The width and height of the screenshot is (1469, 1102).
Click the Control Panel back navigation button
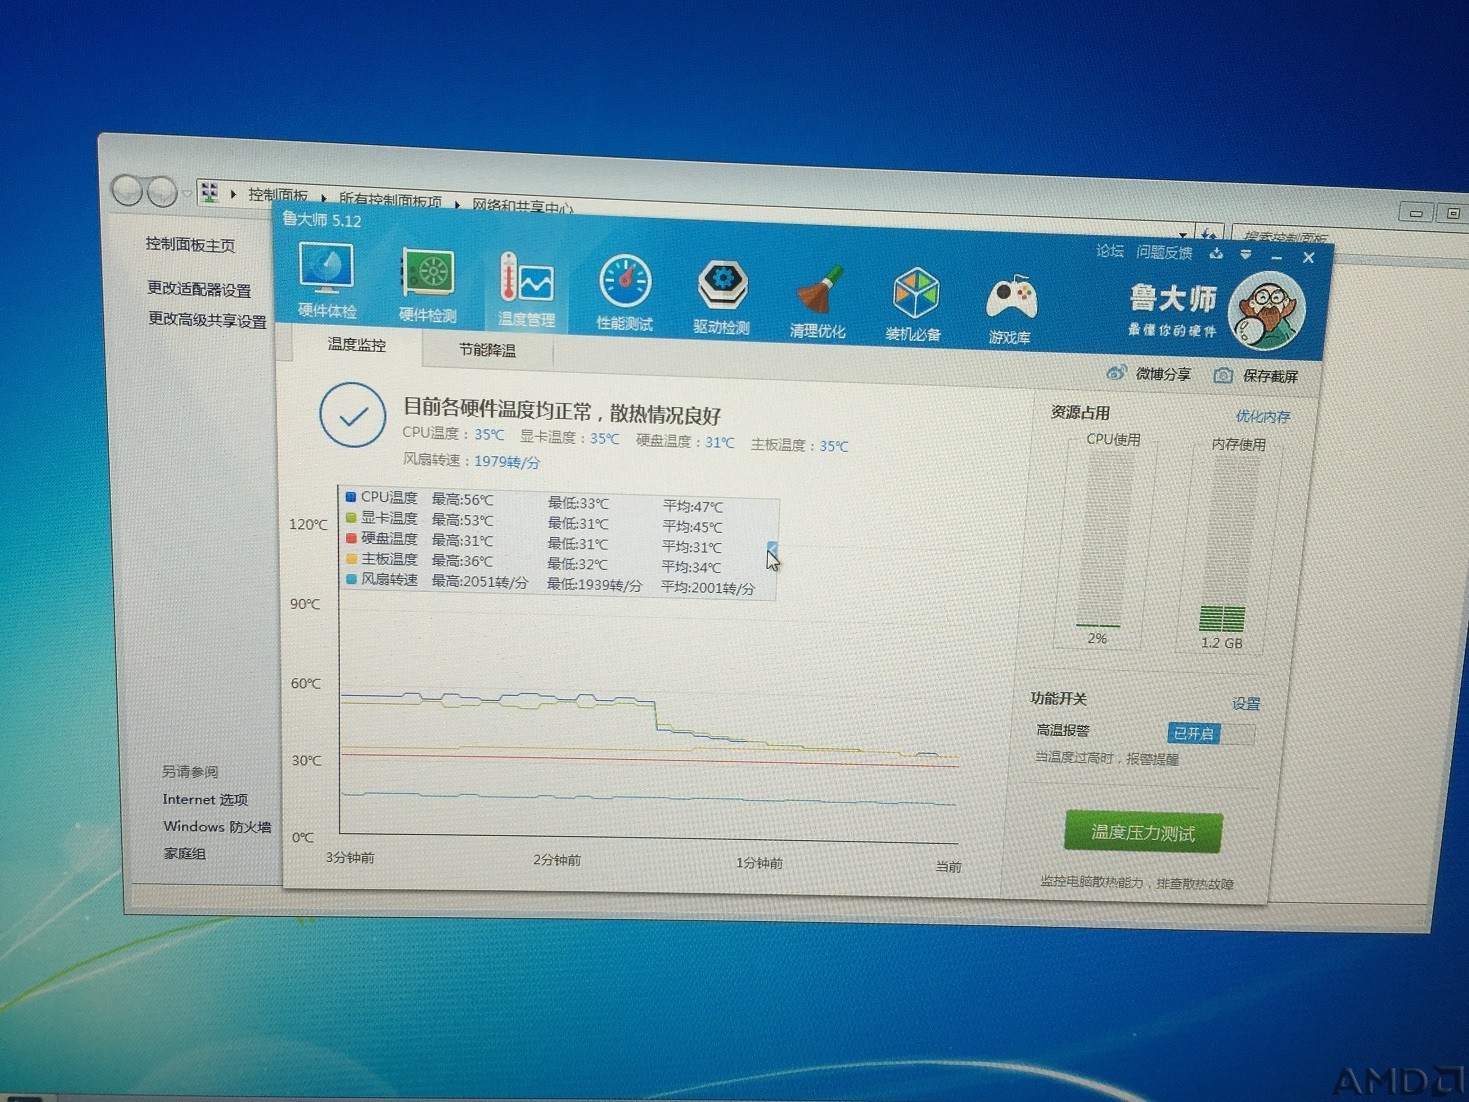point(127,189)
